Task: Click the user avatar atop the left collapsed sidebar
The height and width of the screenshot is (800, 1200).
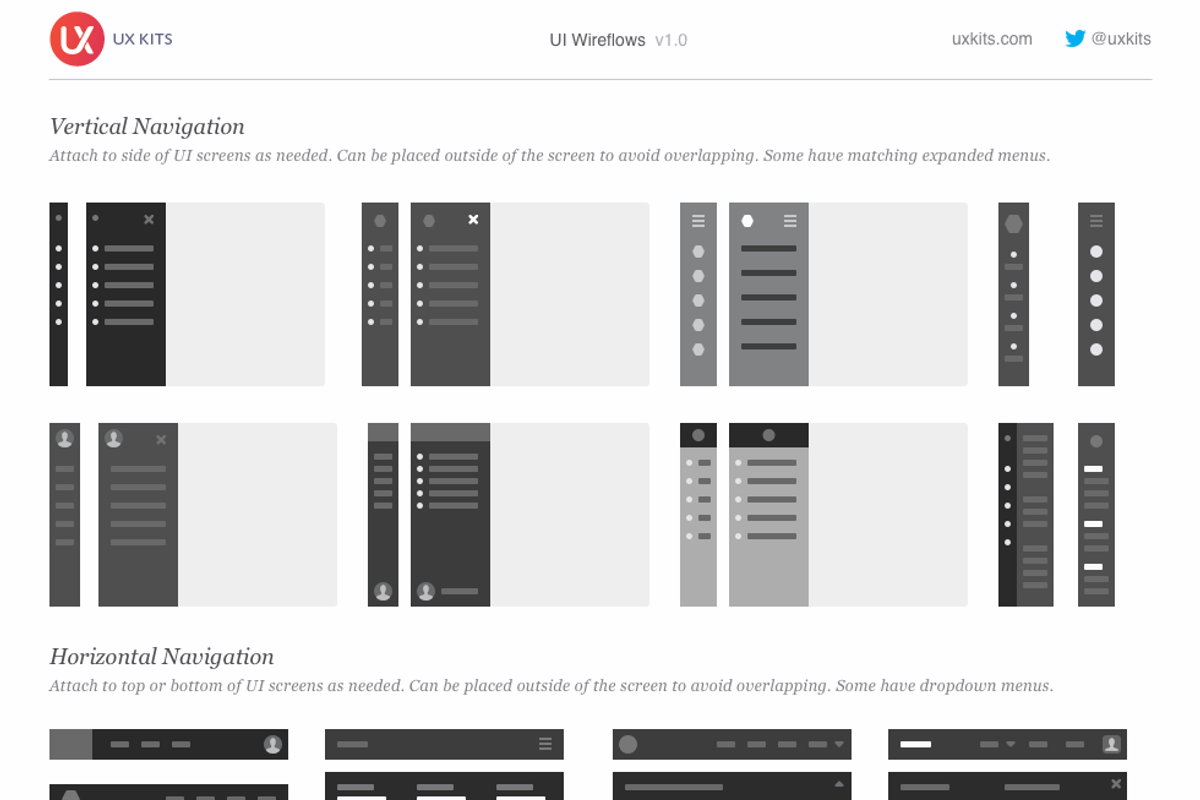Action: 64,439
